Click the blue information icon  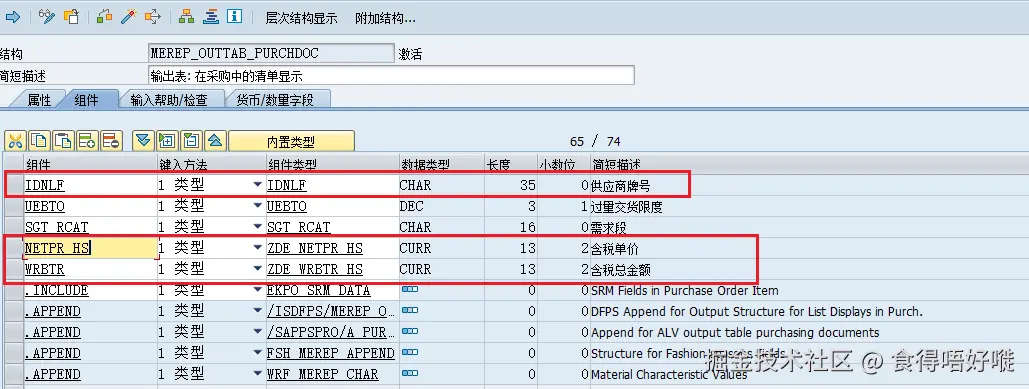(234, 16)
